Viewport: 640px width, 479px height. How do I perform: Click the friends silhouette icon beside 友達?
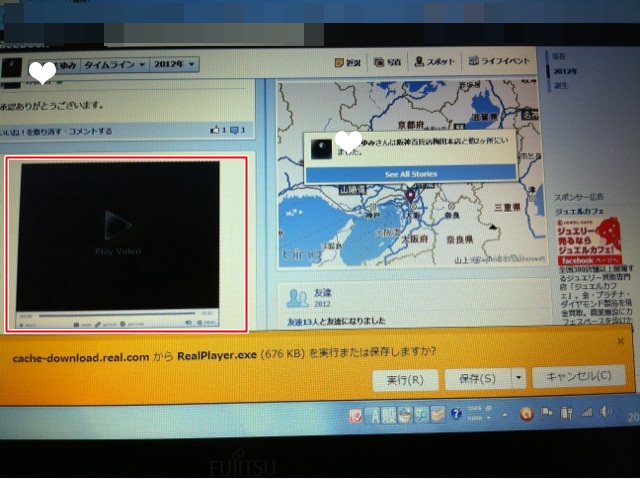298,298
